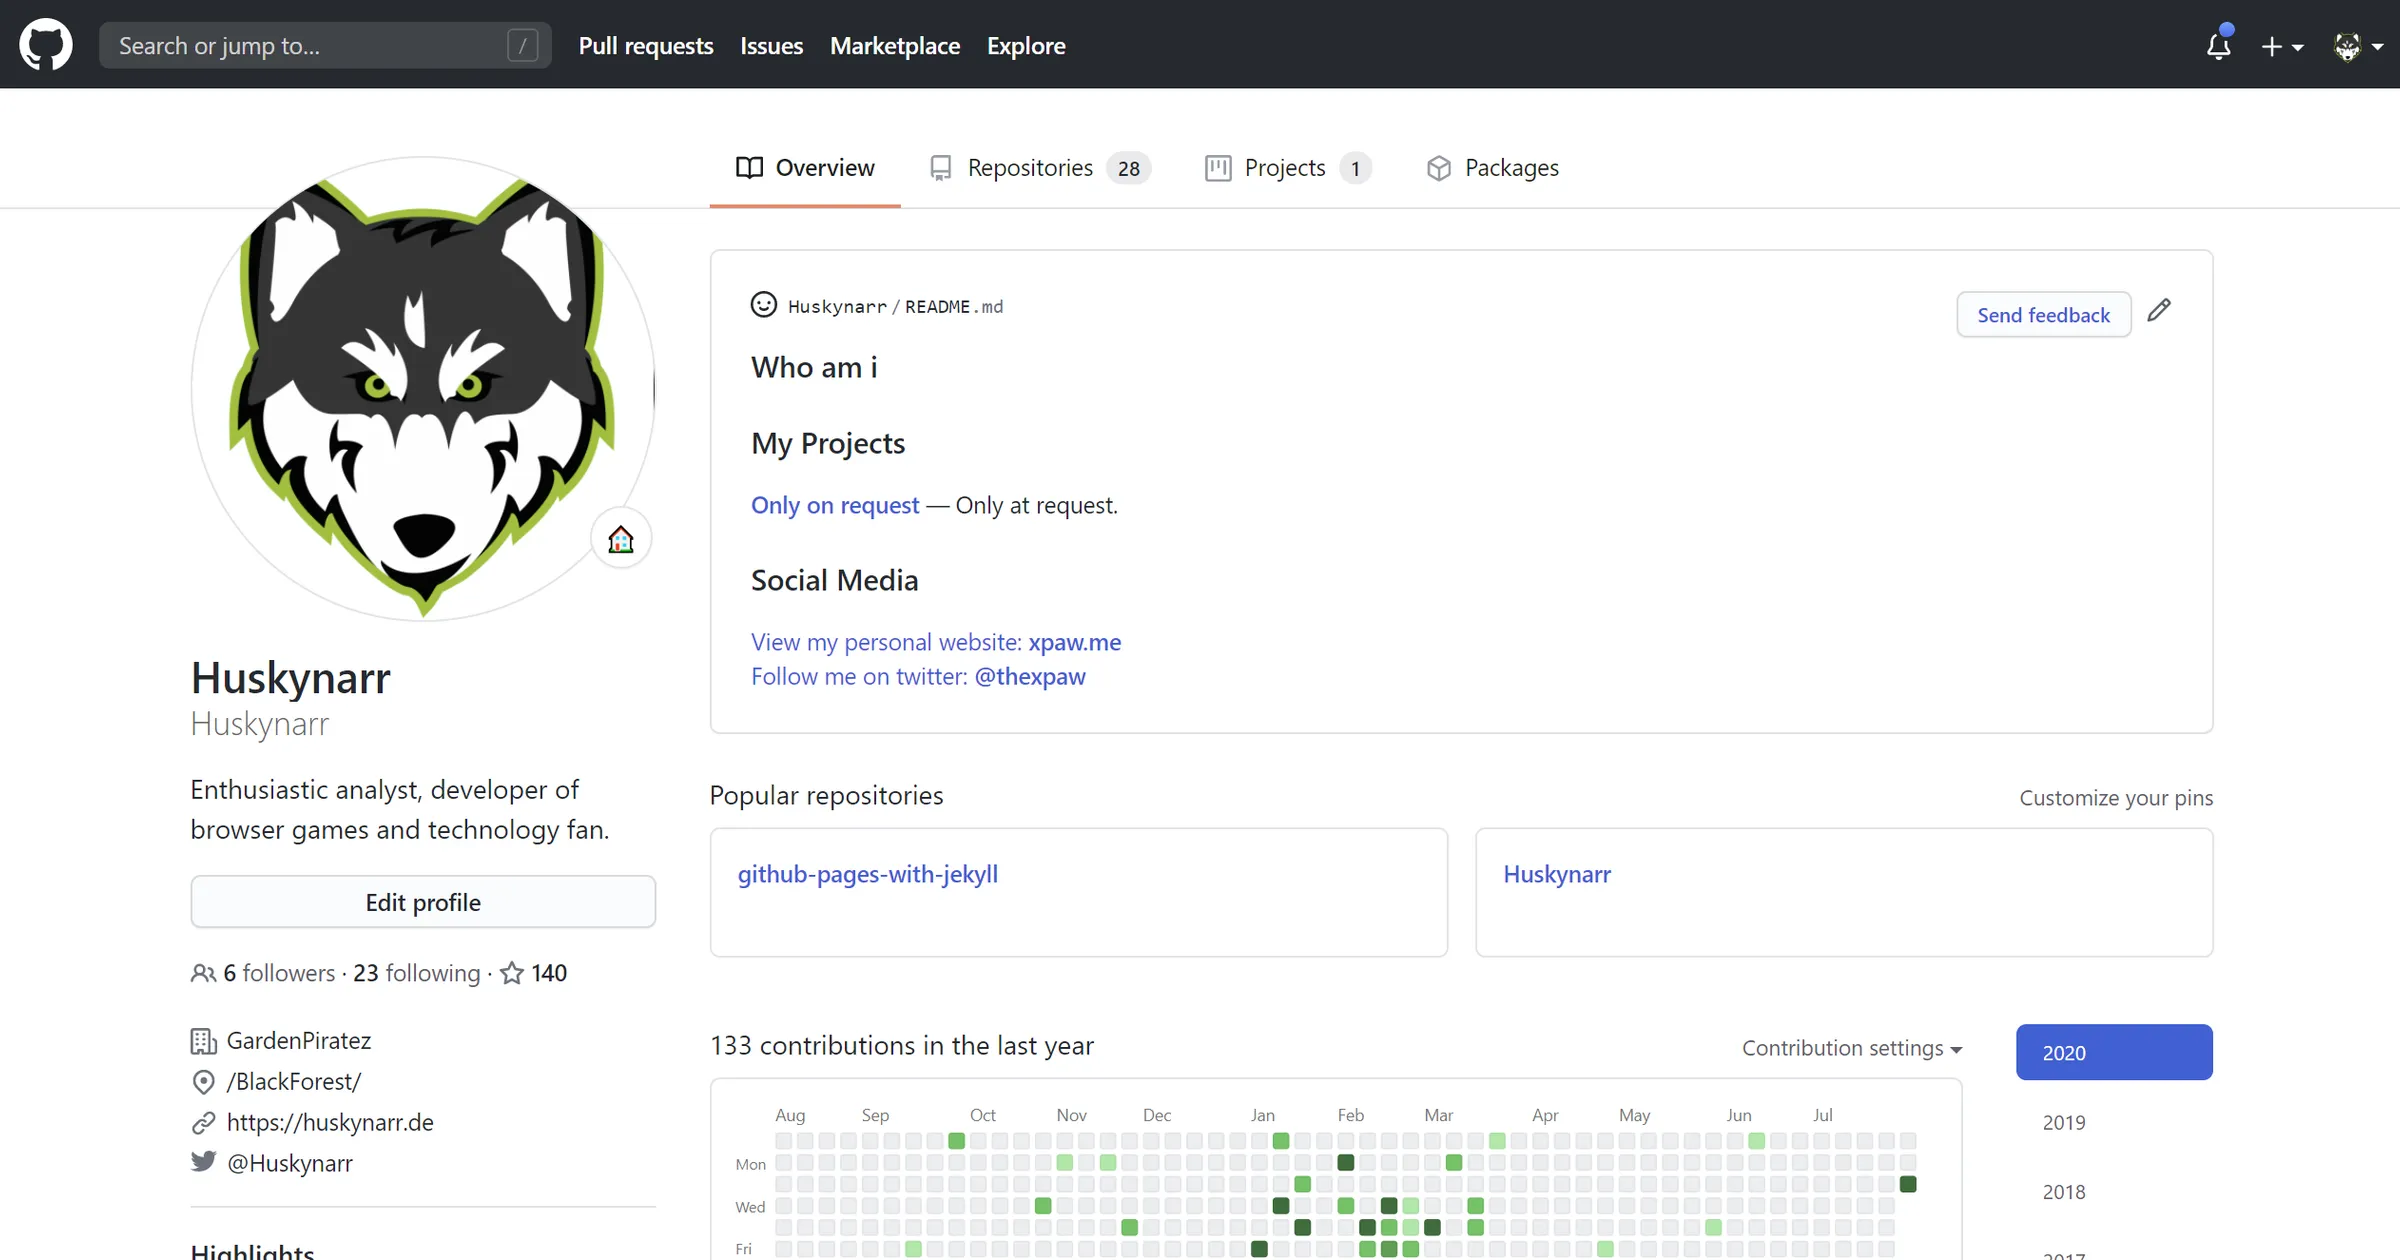Click the pencil edit README icon
This screenshot has height=1260, width=2400.
(x=2159, y=310)
